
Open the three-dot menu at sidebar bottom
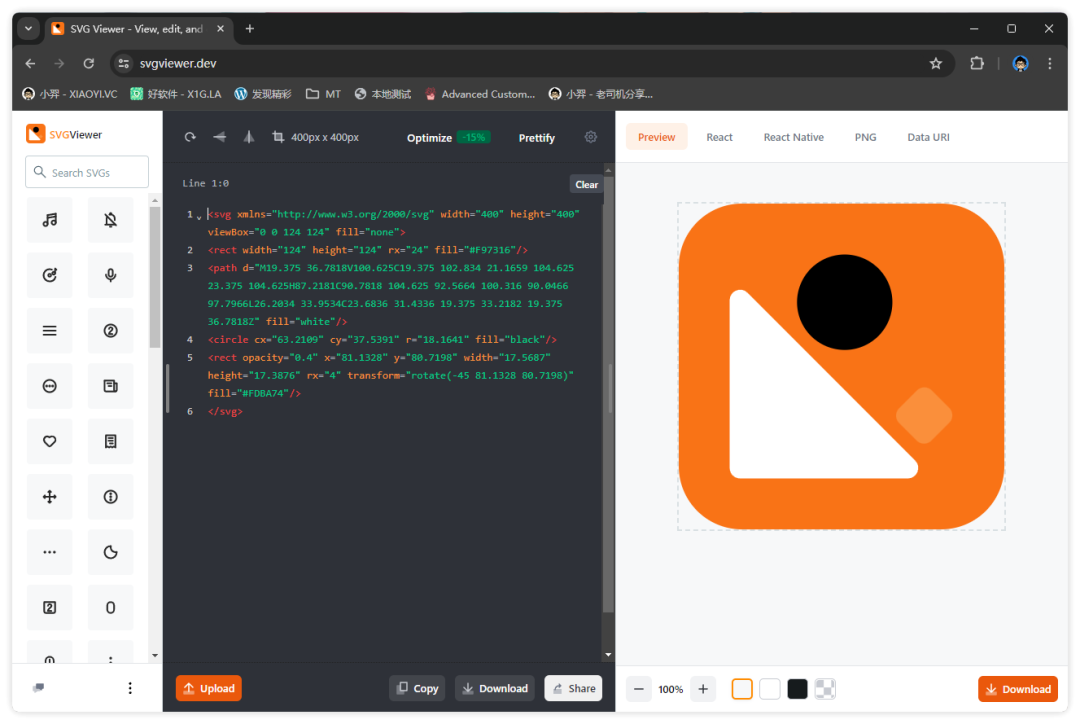pyautogui.click(x=130, y=688)
